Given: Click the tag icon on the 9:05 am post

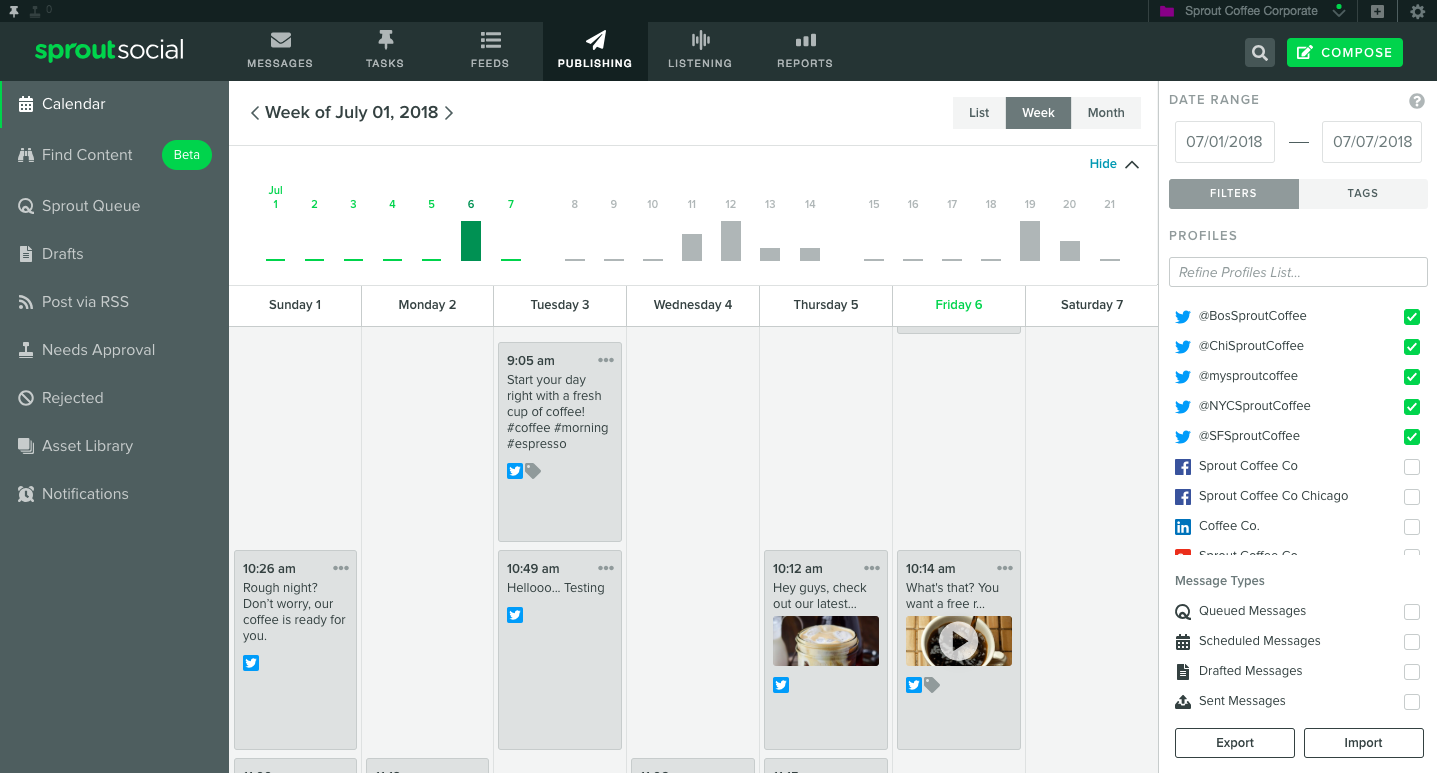Looking at the screenshot, I should pyautogui.click(x=533, y=471).
